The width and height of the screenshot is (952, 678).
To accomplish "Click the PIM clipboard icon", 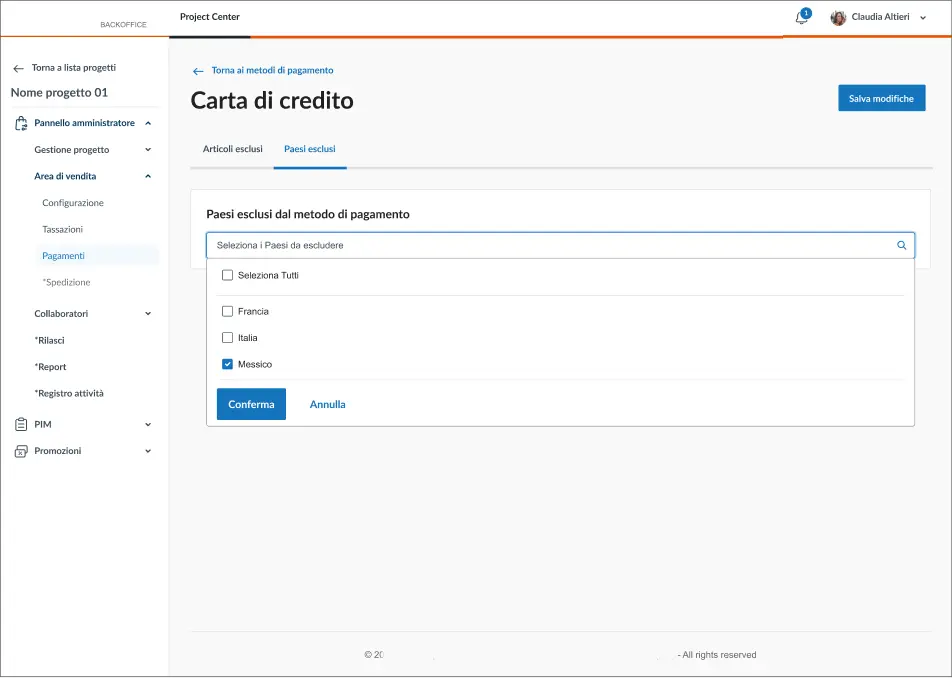I will click(21, 424).
